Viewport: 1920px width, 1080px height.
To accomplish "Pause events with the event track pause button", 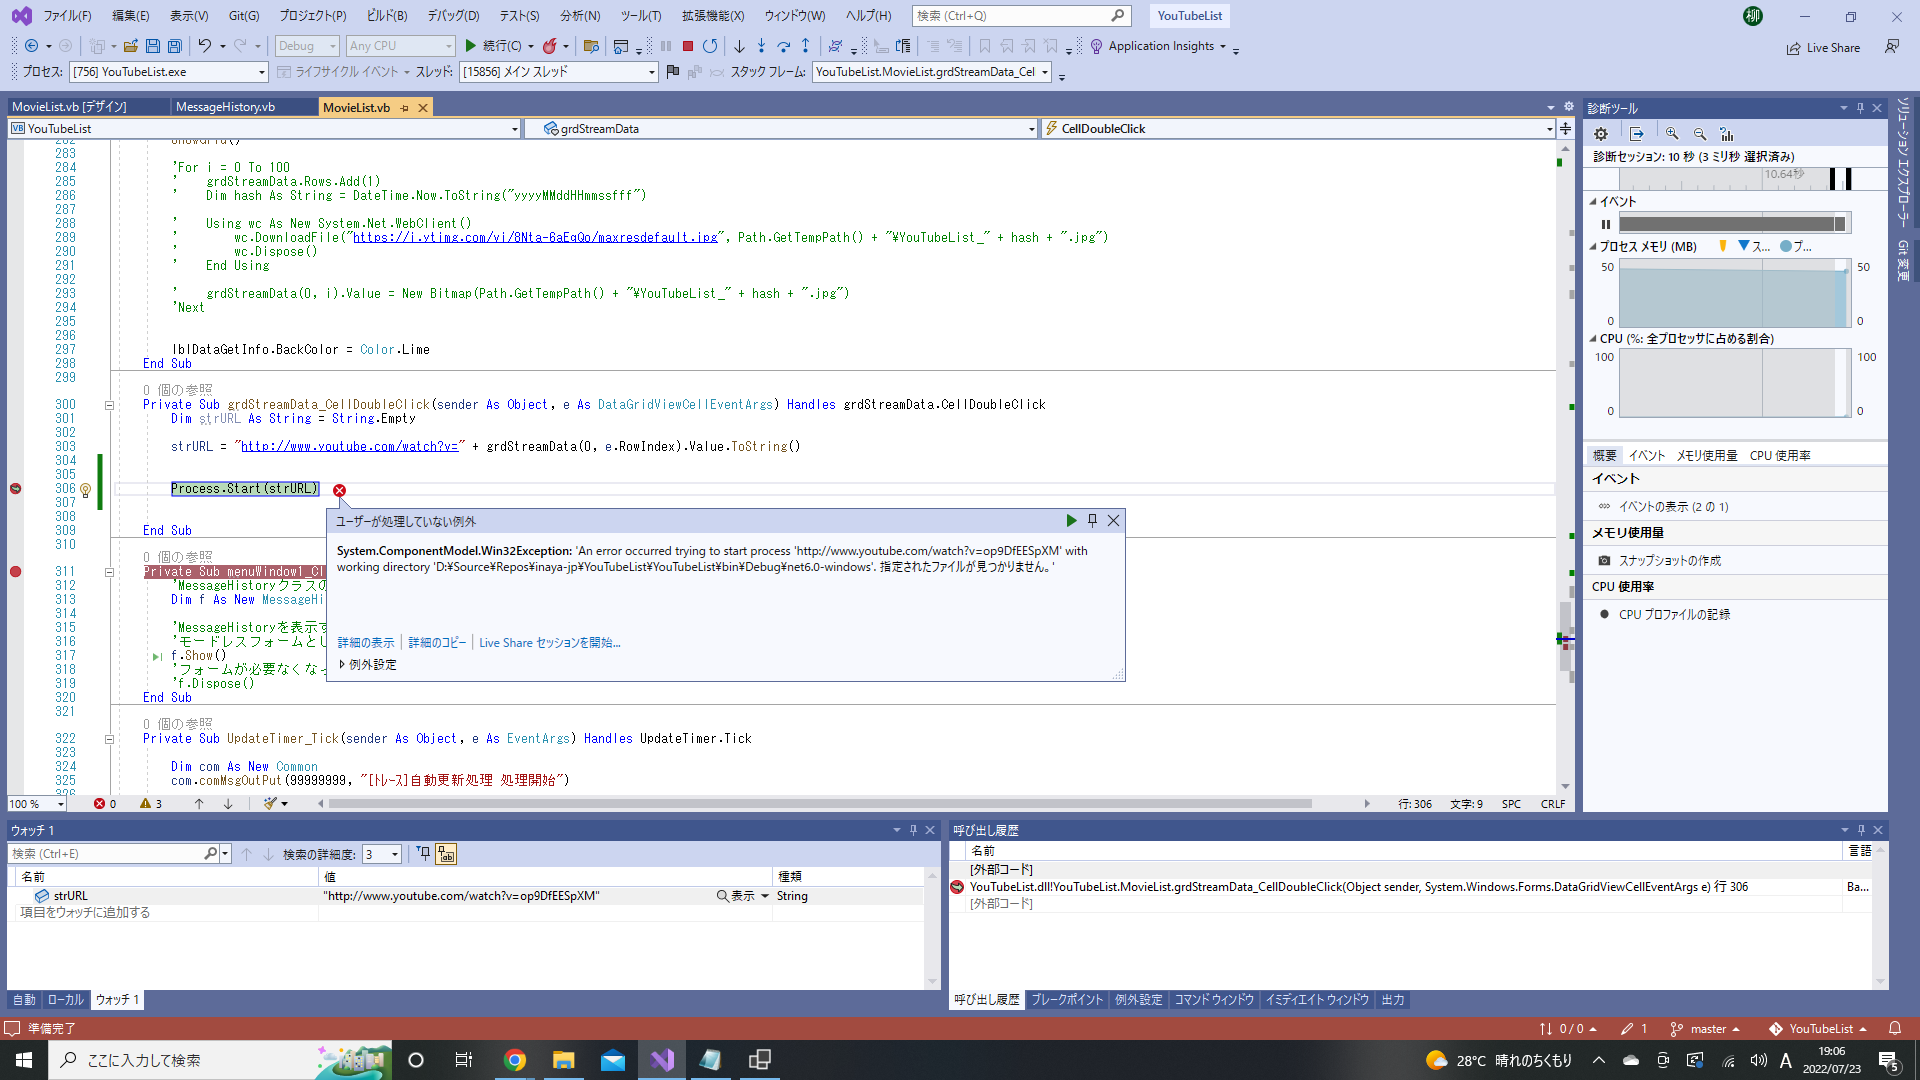I will pos(1606,224).
